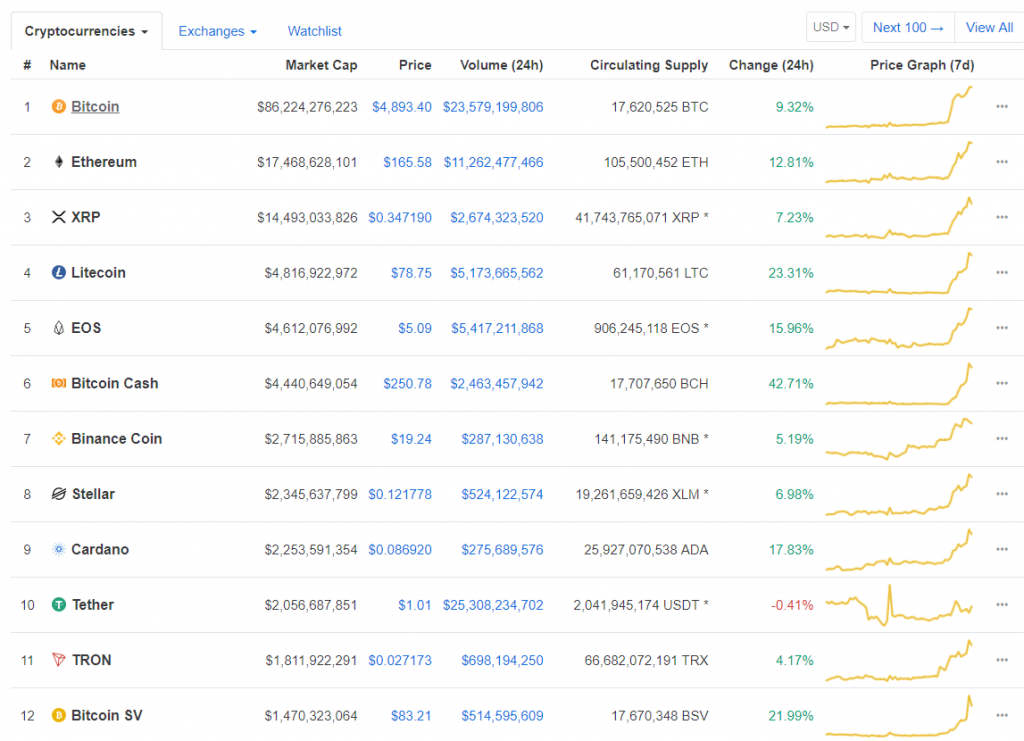Click the TRON logo icon
This screenshot has height=741, width=1024.
coord(57,659)
